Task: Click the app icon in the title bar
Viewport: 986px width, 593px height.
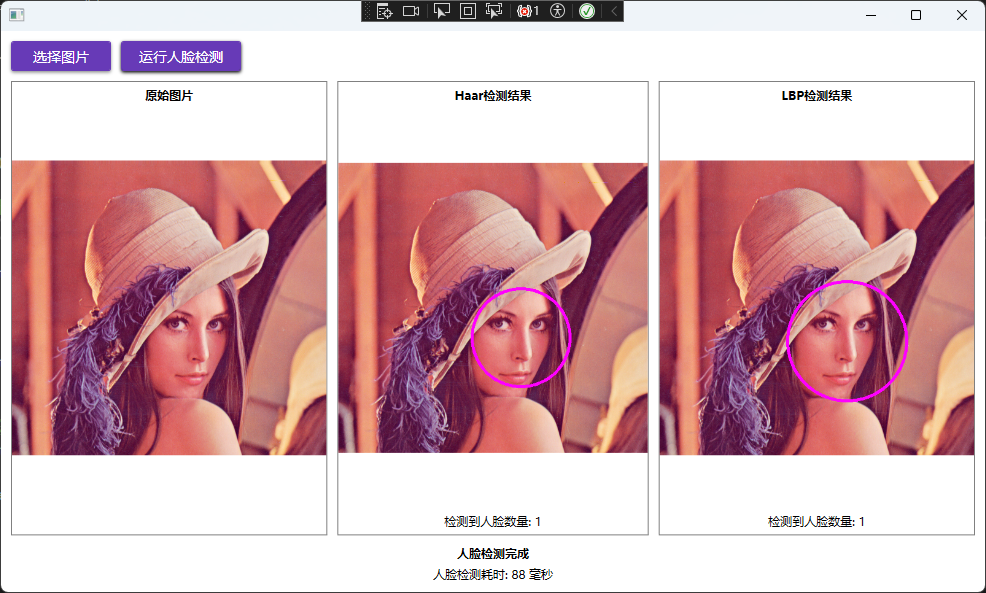Action: pyautogui.click(x=17, y=15)
